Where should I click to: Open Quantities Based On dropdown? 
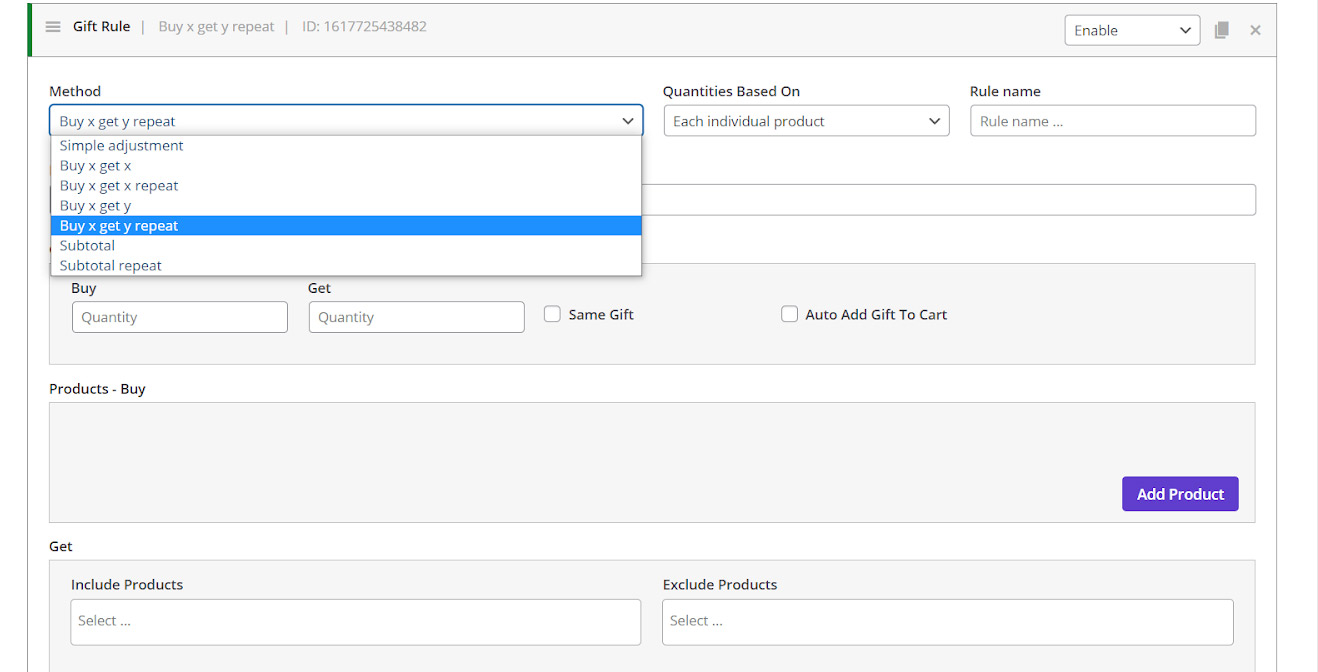[806, 121]
